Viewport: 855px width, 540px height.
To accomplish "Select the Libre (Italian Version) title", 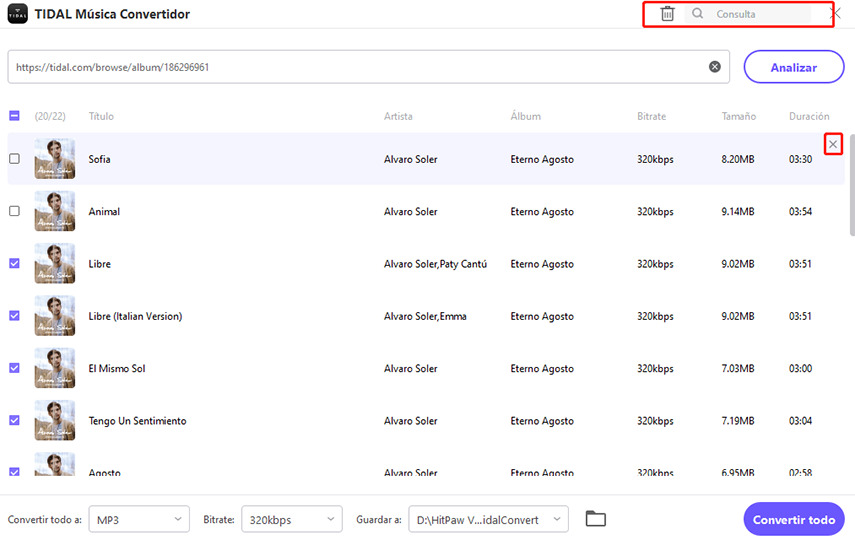I will pyautogui.click(x=135, y=316).
